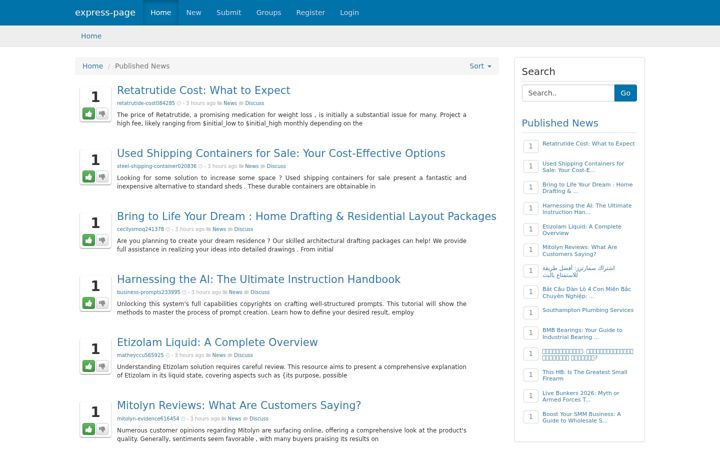Open author retatrutide-cost084285 profile
The height and width of the screenshot is (450, 720).
(146, 103)
